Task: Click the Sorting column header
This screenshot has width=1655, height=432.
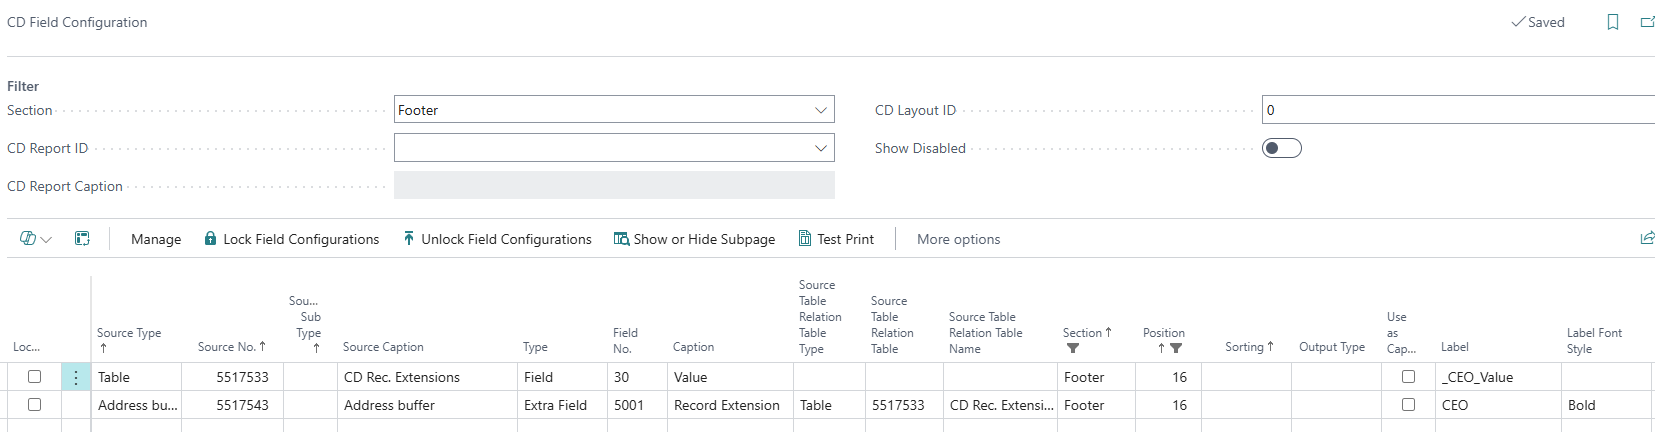Action: (1249, 347)
